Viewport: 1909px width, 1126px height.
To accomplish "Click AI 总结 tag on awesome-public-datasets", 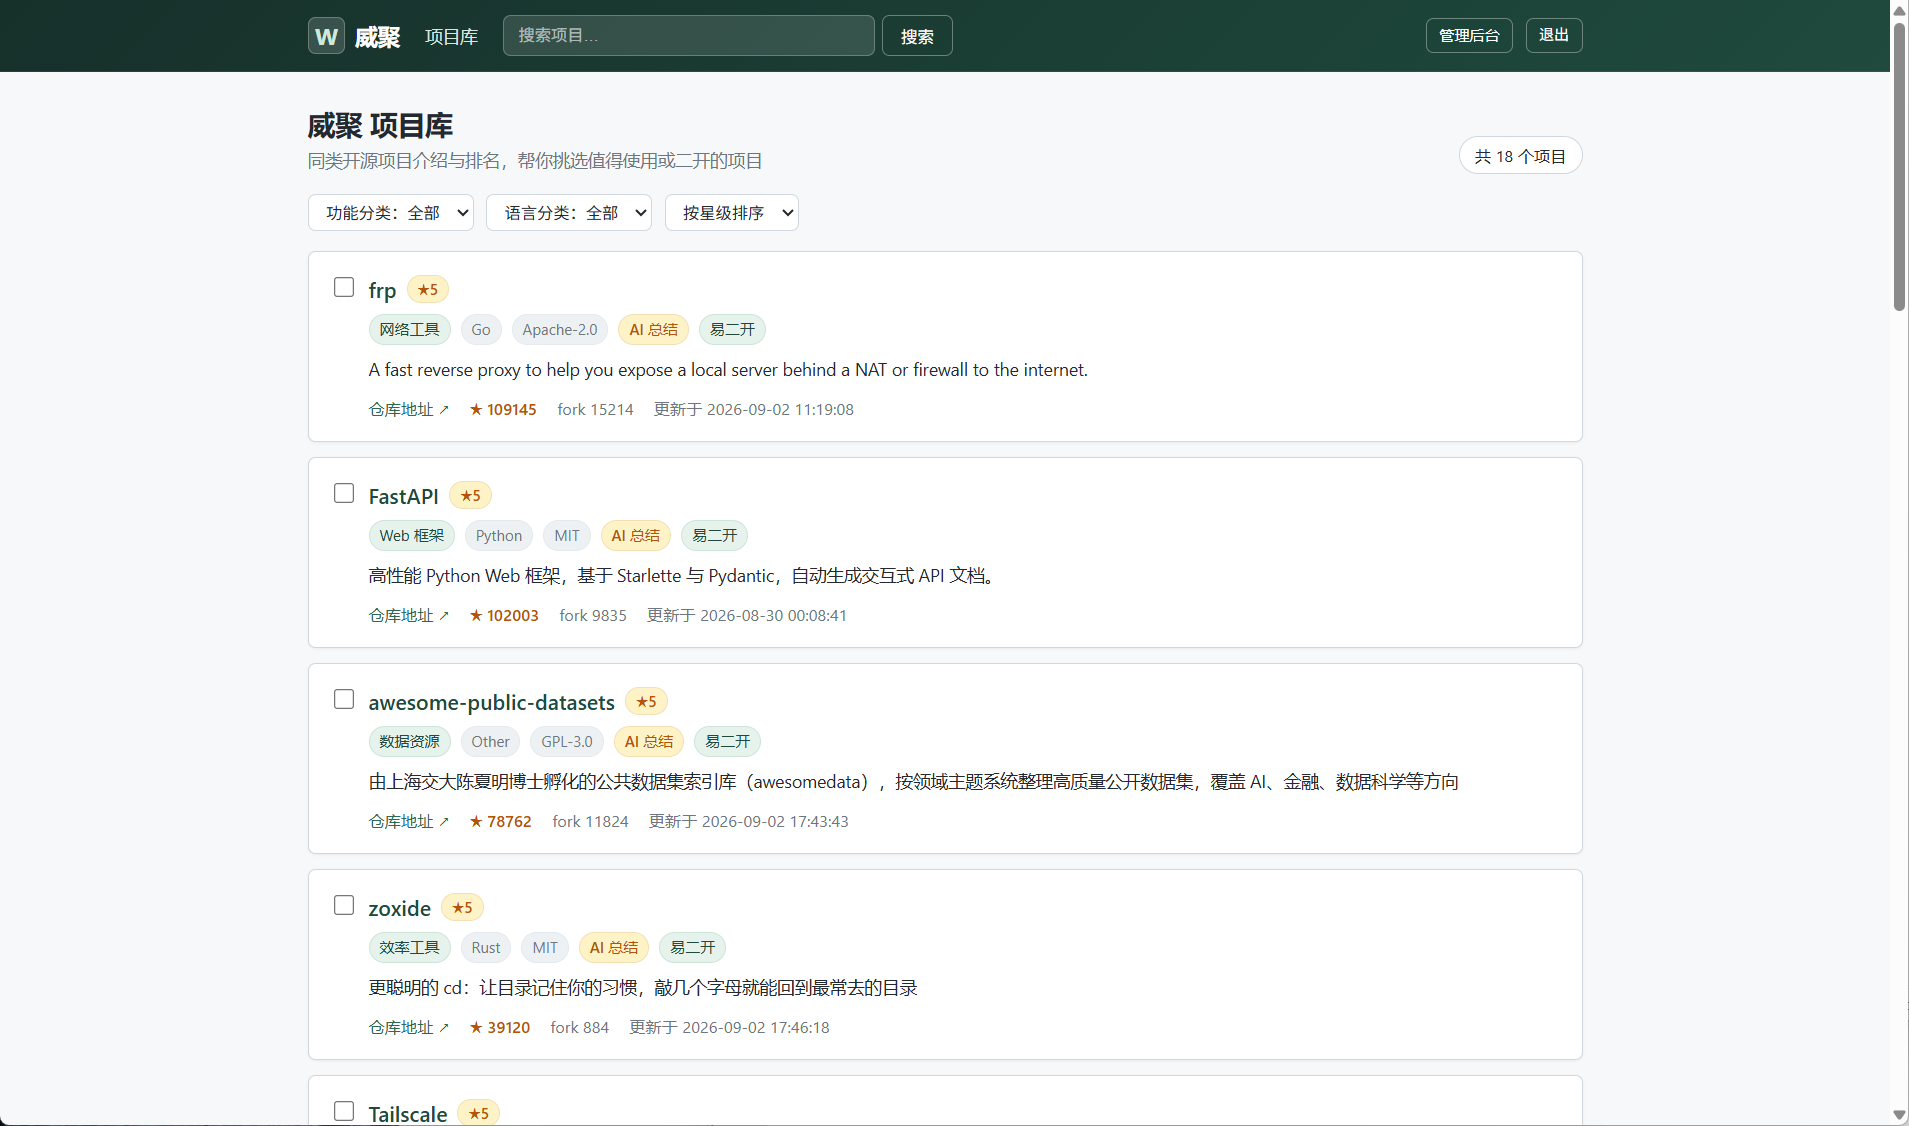I will (x=649, y=742).
